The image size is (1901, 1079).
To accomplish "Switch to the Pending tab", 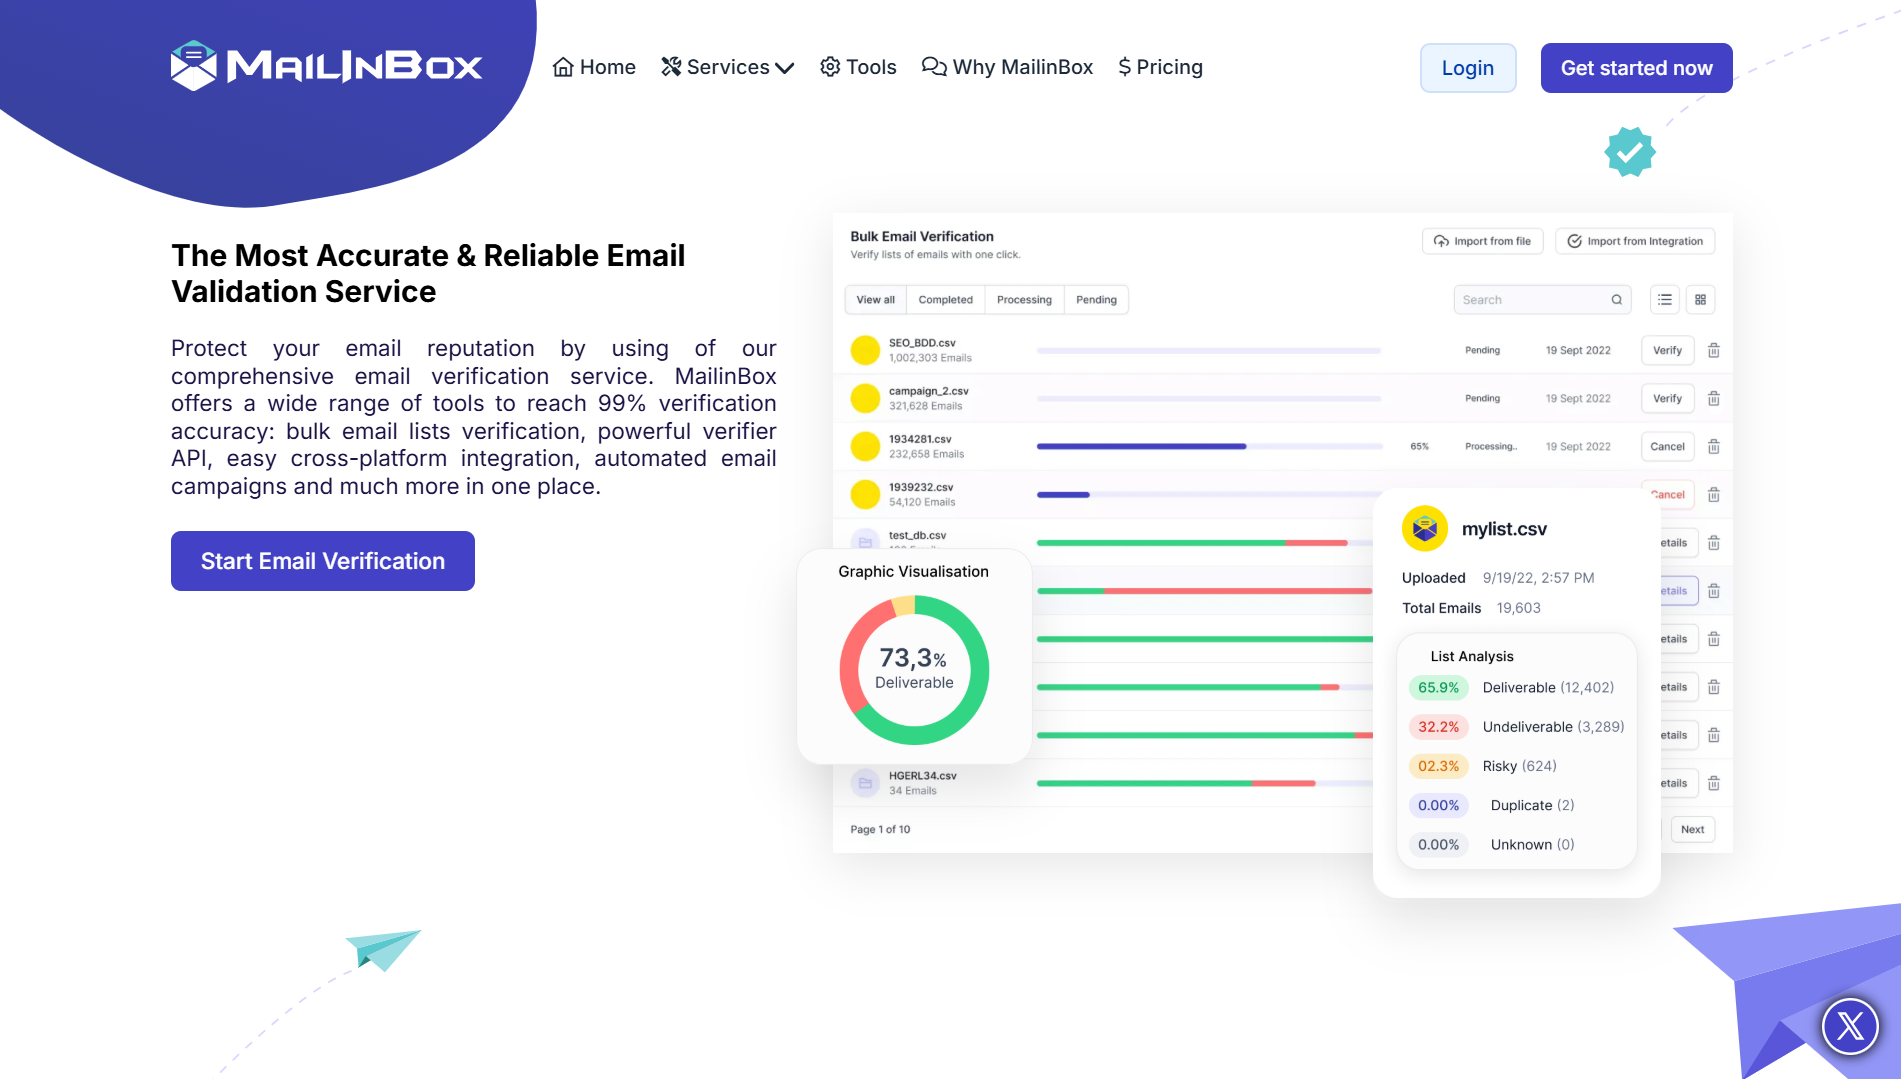I will (1096, 299).
